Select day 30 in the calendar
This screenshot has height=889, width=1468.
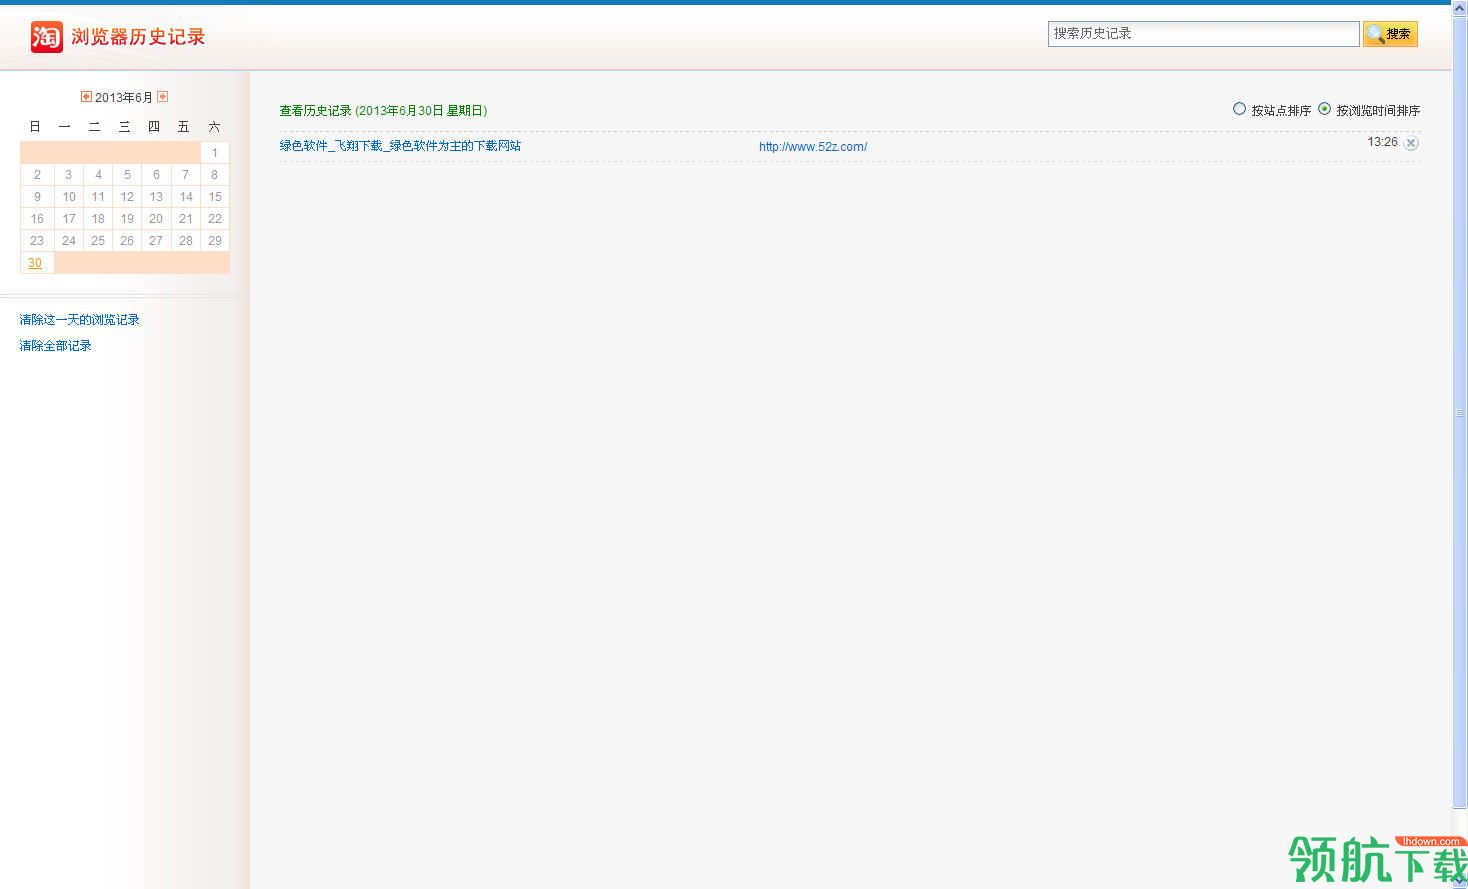tap(35, 263)
